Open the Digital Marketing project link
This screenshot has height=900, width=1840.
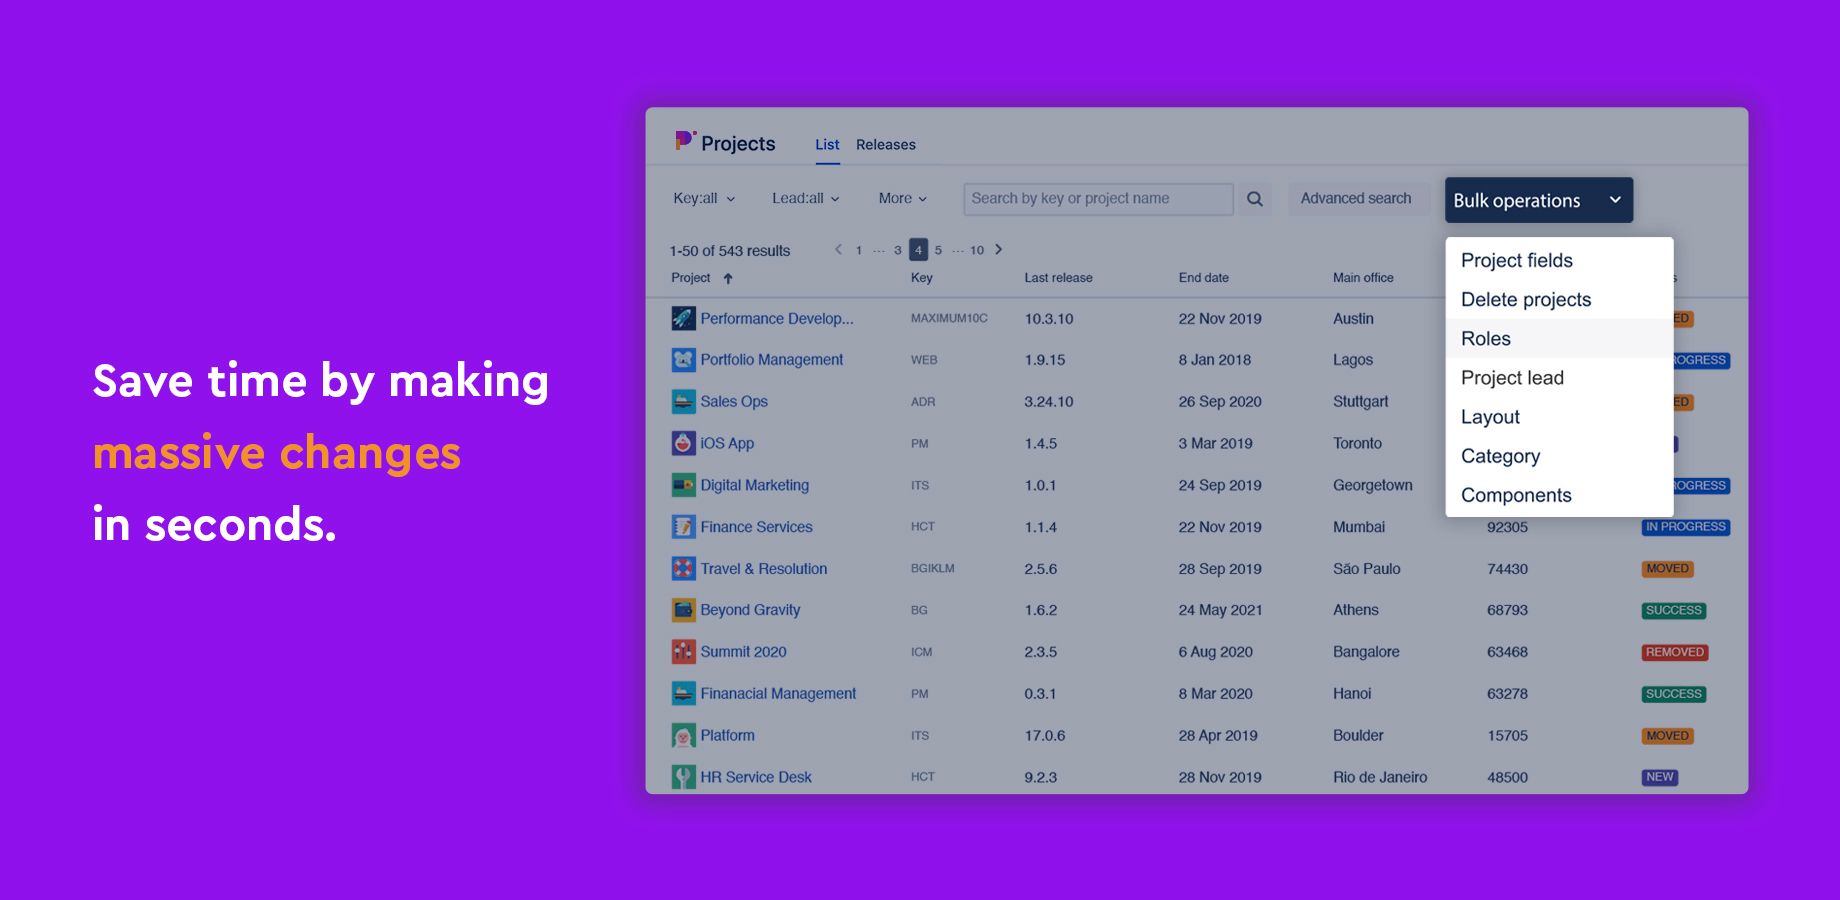click(755, 485)
